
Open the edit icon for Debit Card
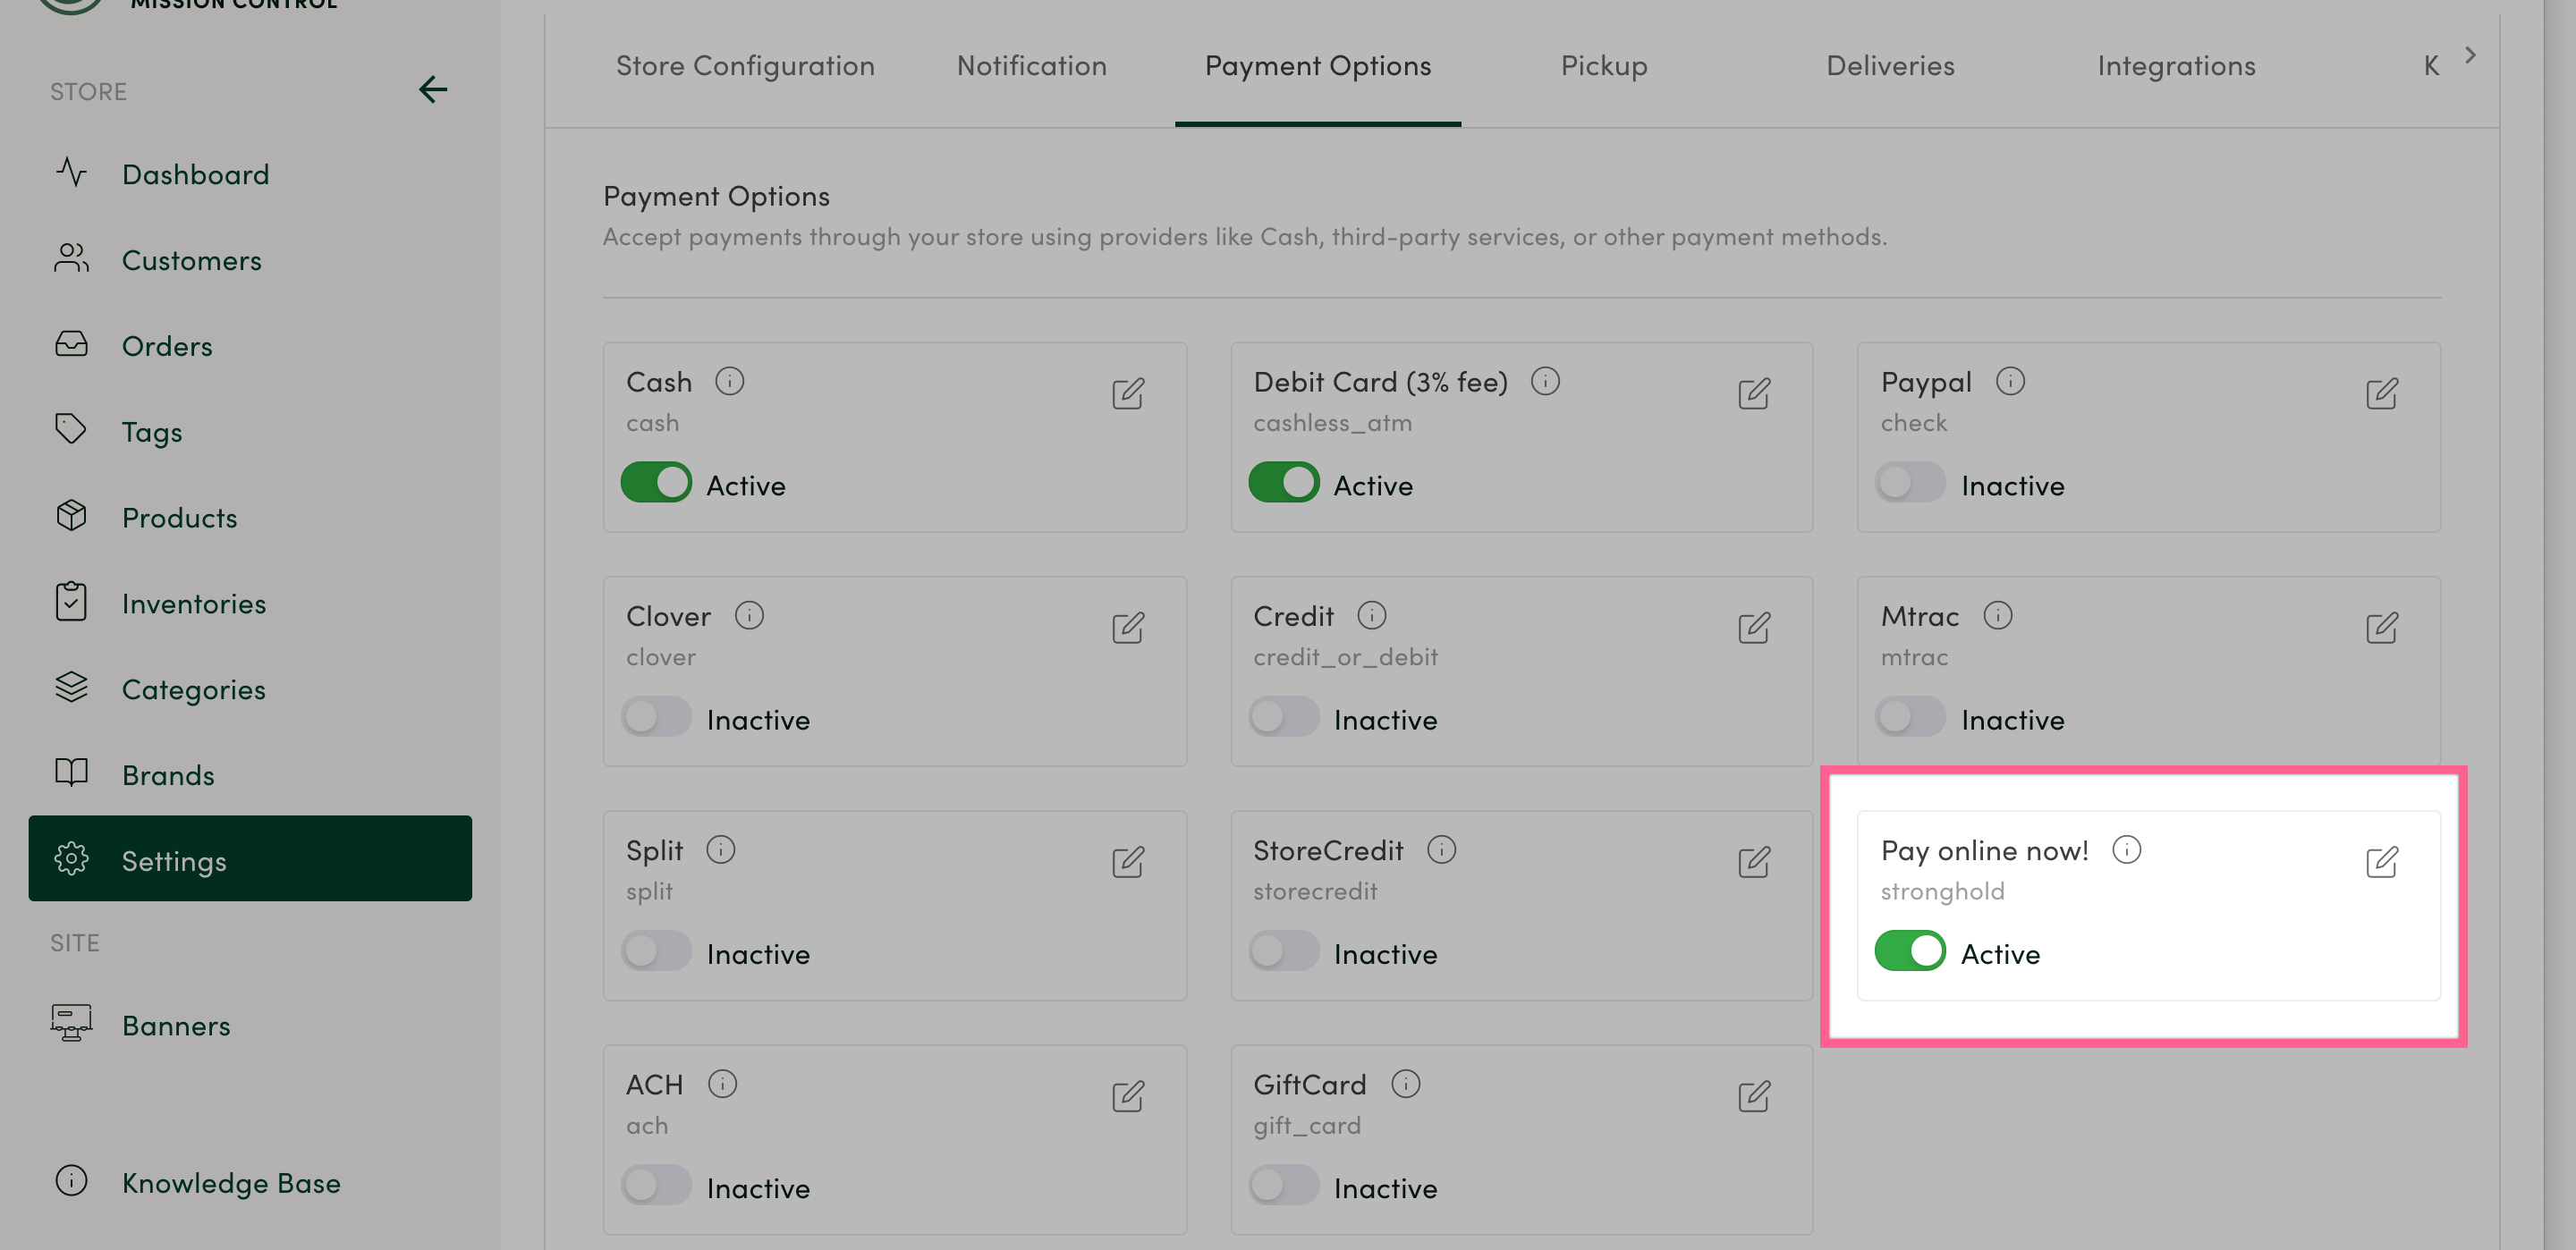pos(1754,393)
